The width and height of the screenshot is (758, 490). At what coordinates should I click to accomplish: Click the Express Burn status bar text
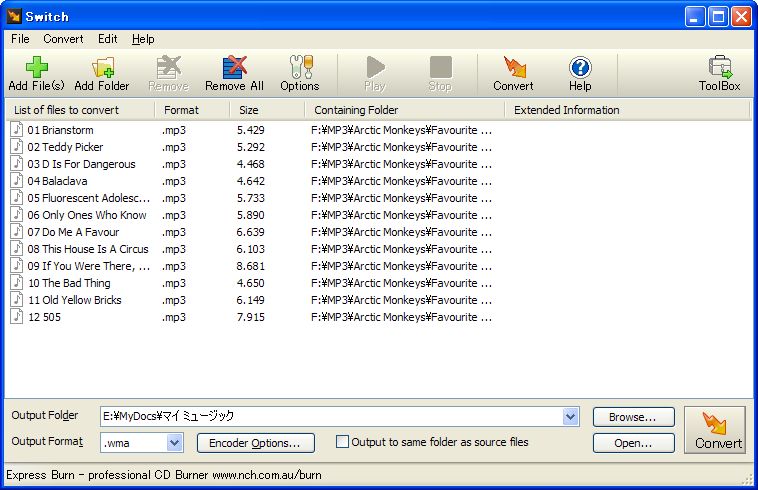[164, 475]
